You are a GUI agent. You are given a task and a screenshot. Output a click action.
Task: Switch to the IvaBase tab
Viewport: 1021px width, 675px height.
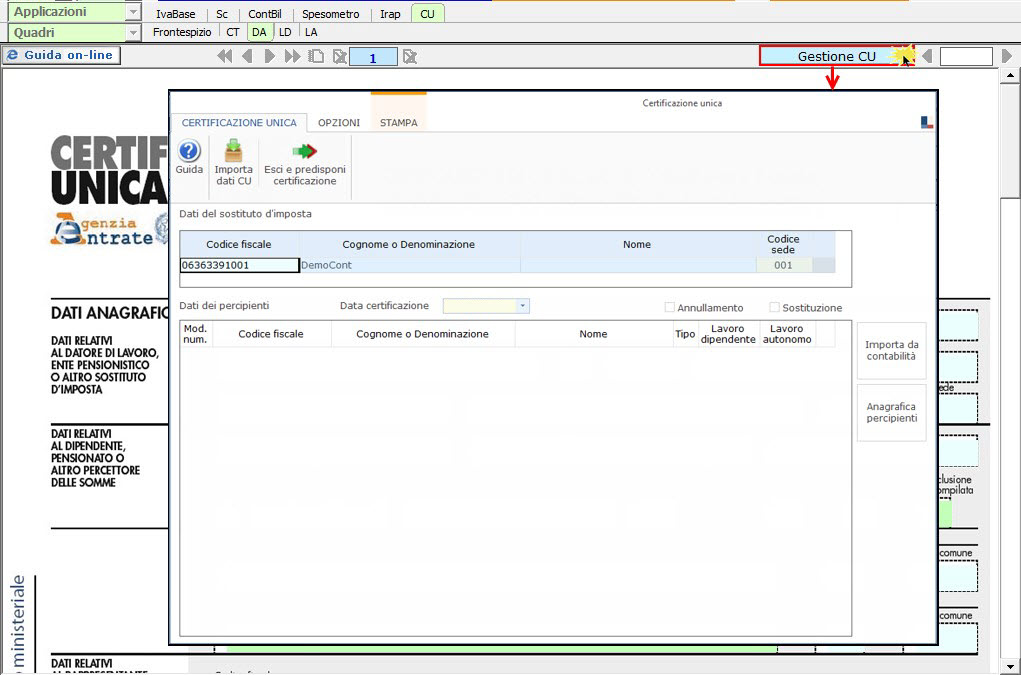[175, 14]
